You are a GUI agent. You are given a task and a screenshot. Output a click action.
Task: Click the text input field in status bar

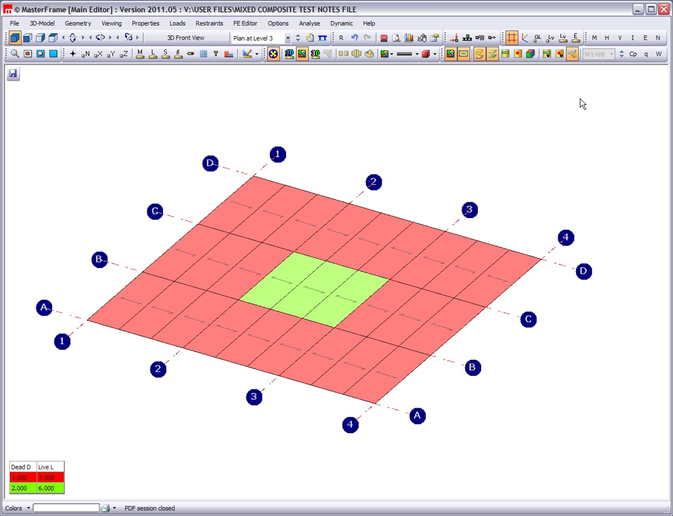click(x=66, y=508)
